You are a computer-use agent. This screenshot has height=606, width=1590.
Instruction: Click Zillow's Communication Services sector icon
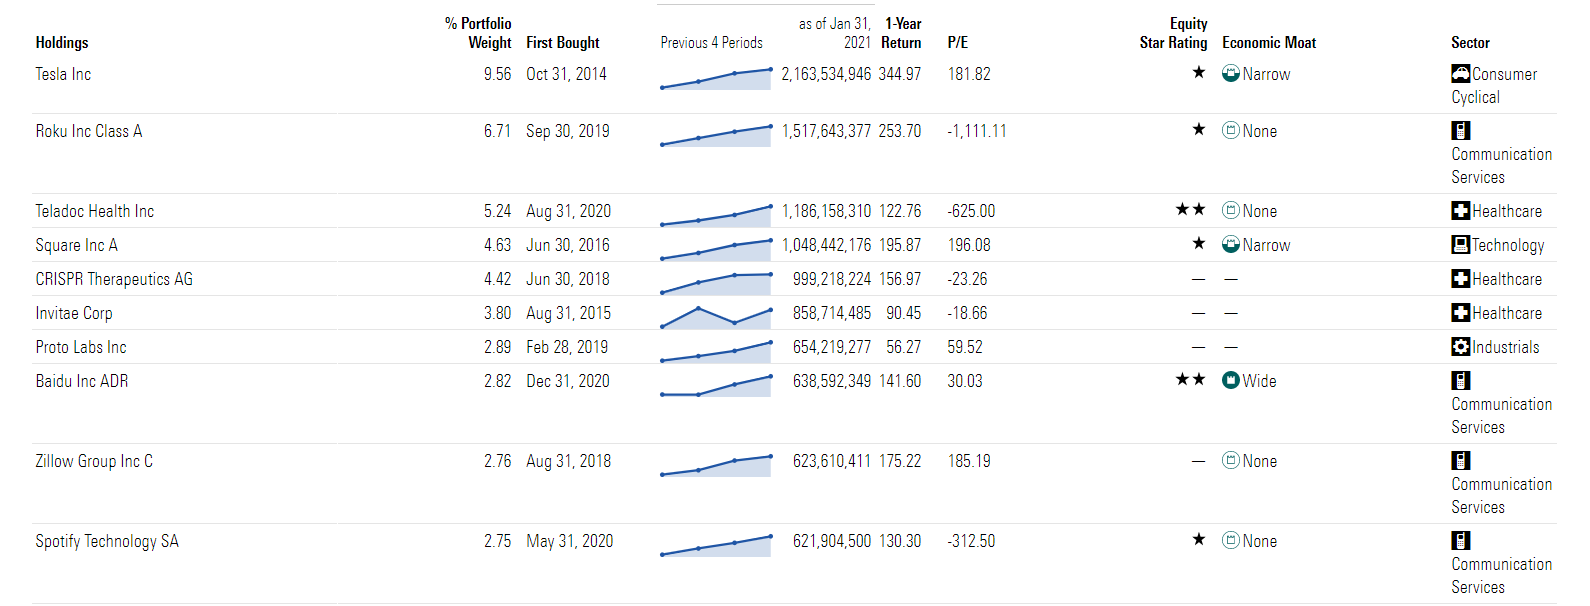tap(1460, 460)
